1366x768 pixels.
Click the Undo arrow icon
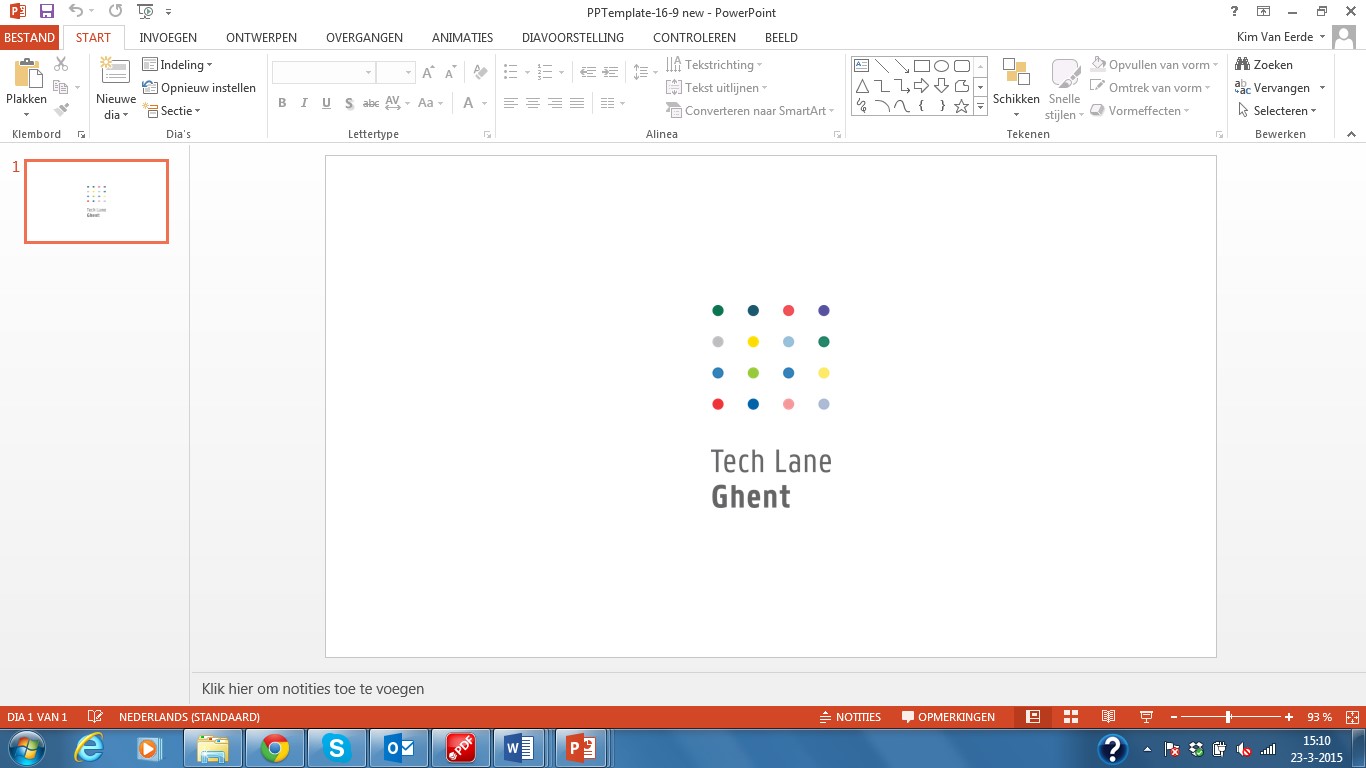click(x=76, y=12)
